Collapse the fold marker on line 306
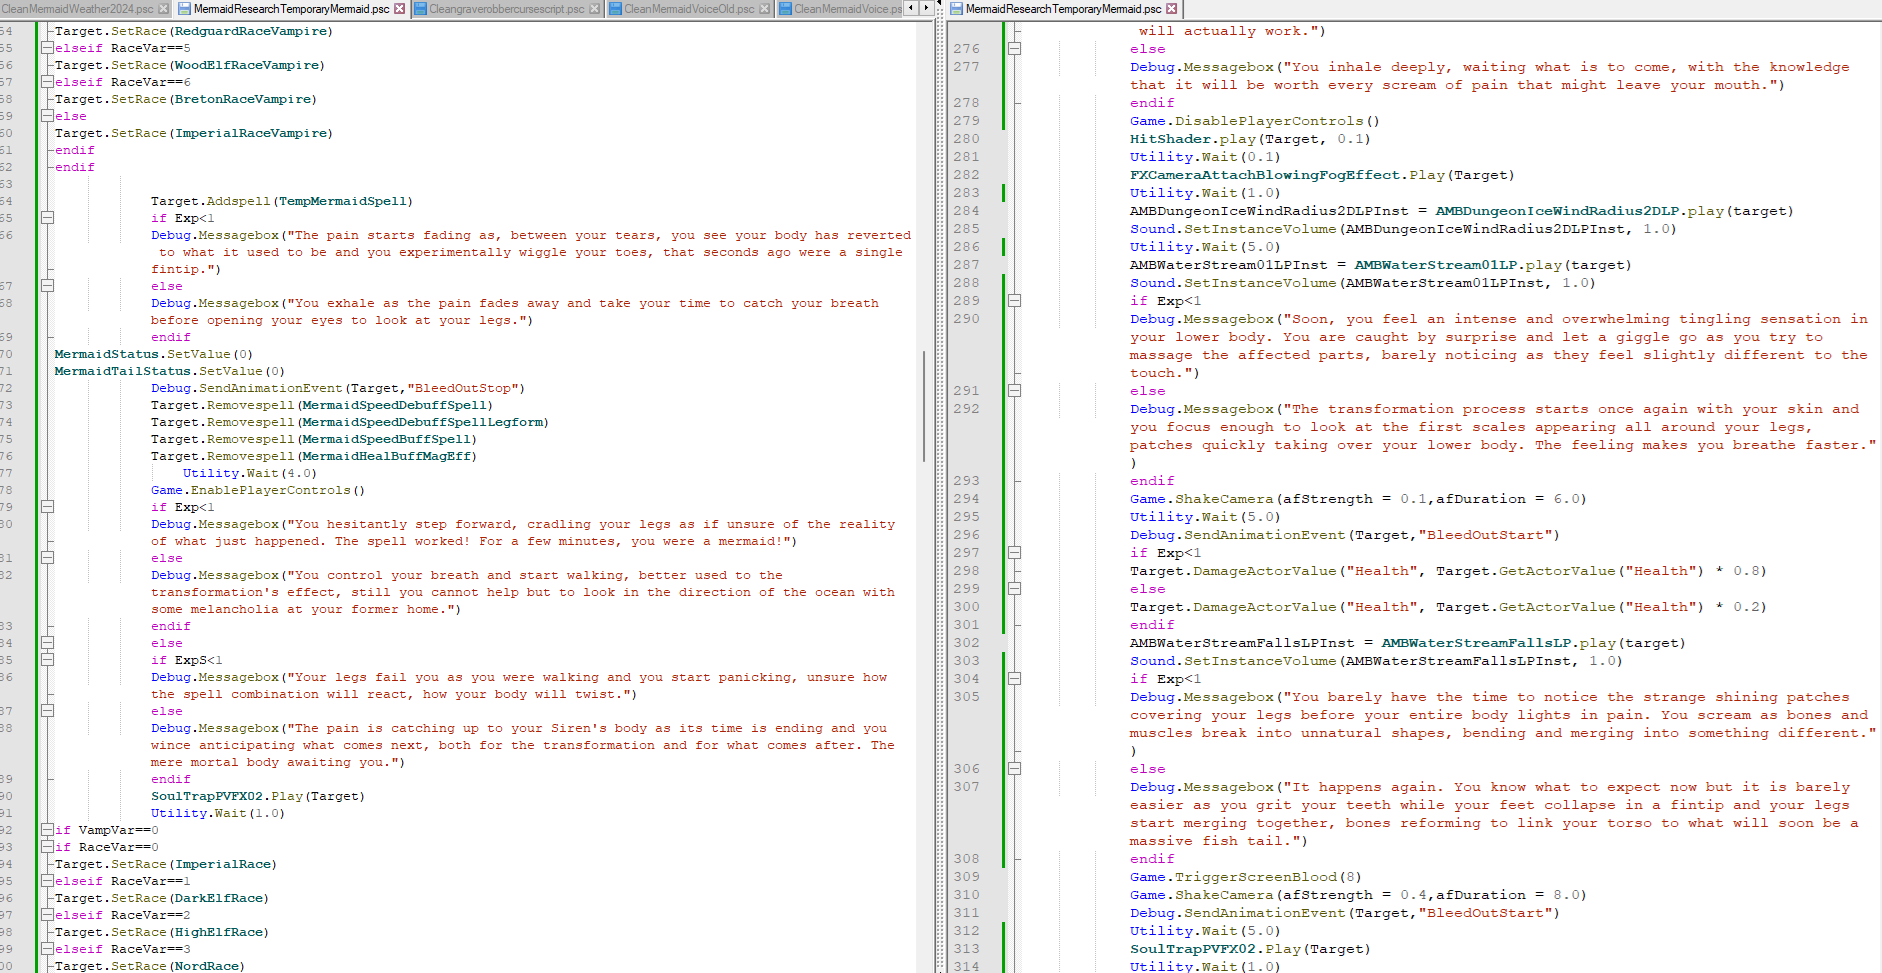 (1014, 769)
